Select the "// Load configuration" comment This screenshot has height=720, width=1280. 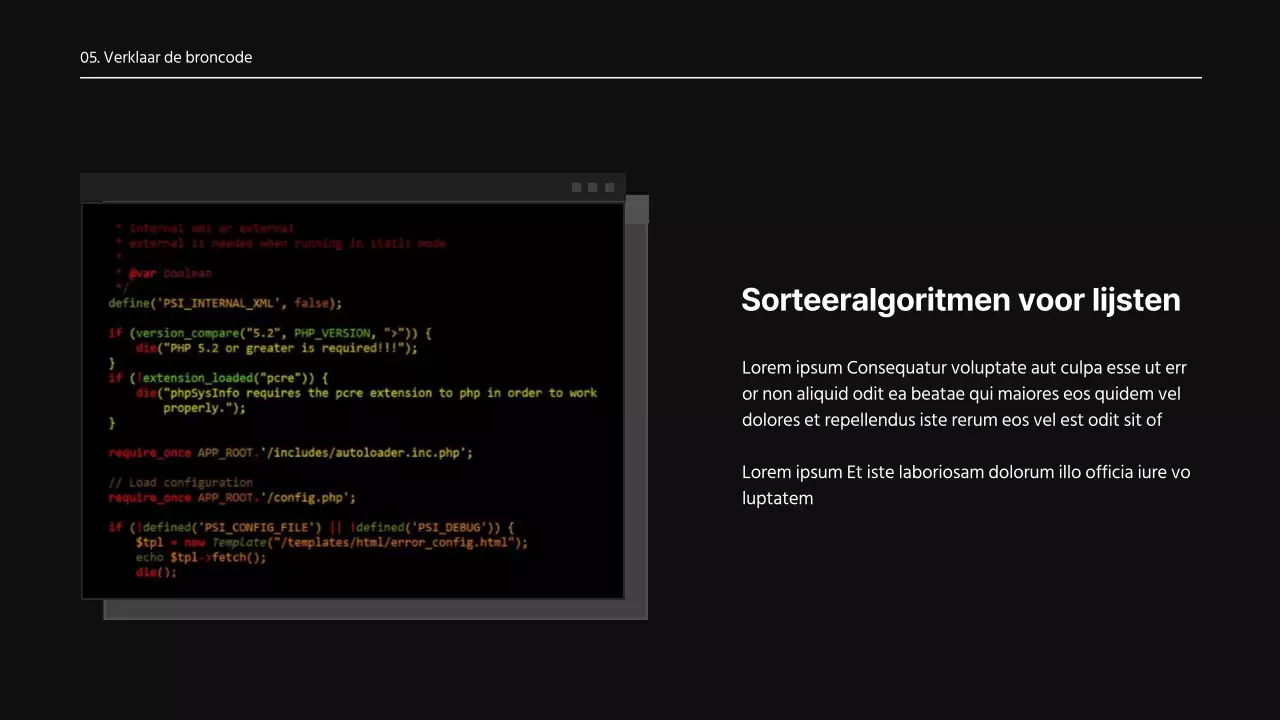(x=180, y=483)
